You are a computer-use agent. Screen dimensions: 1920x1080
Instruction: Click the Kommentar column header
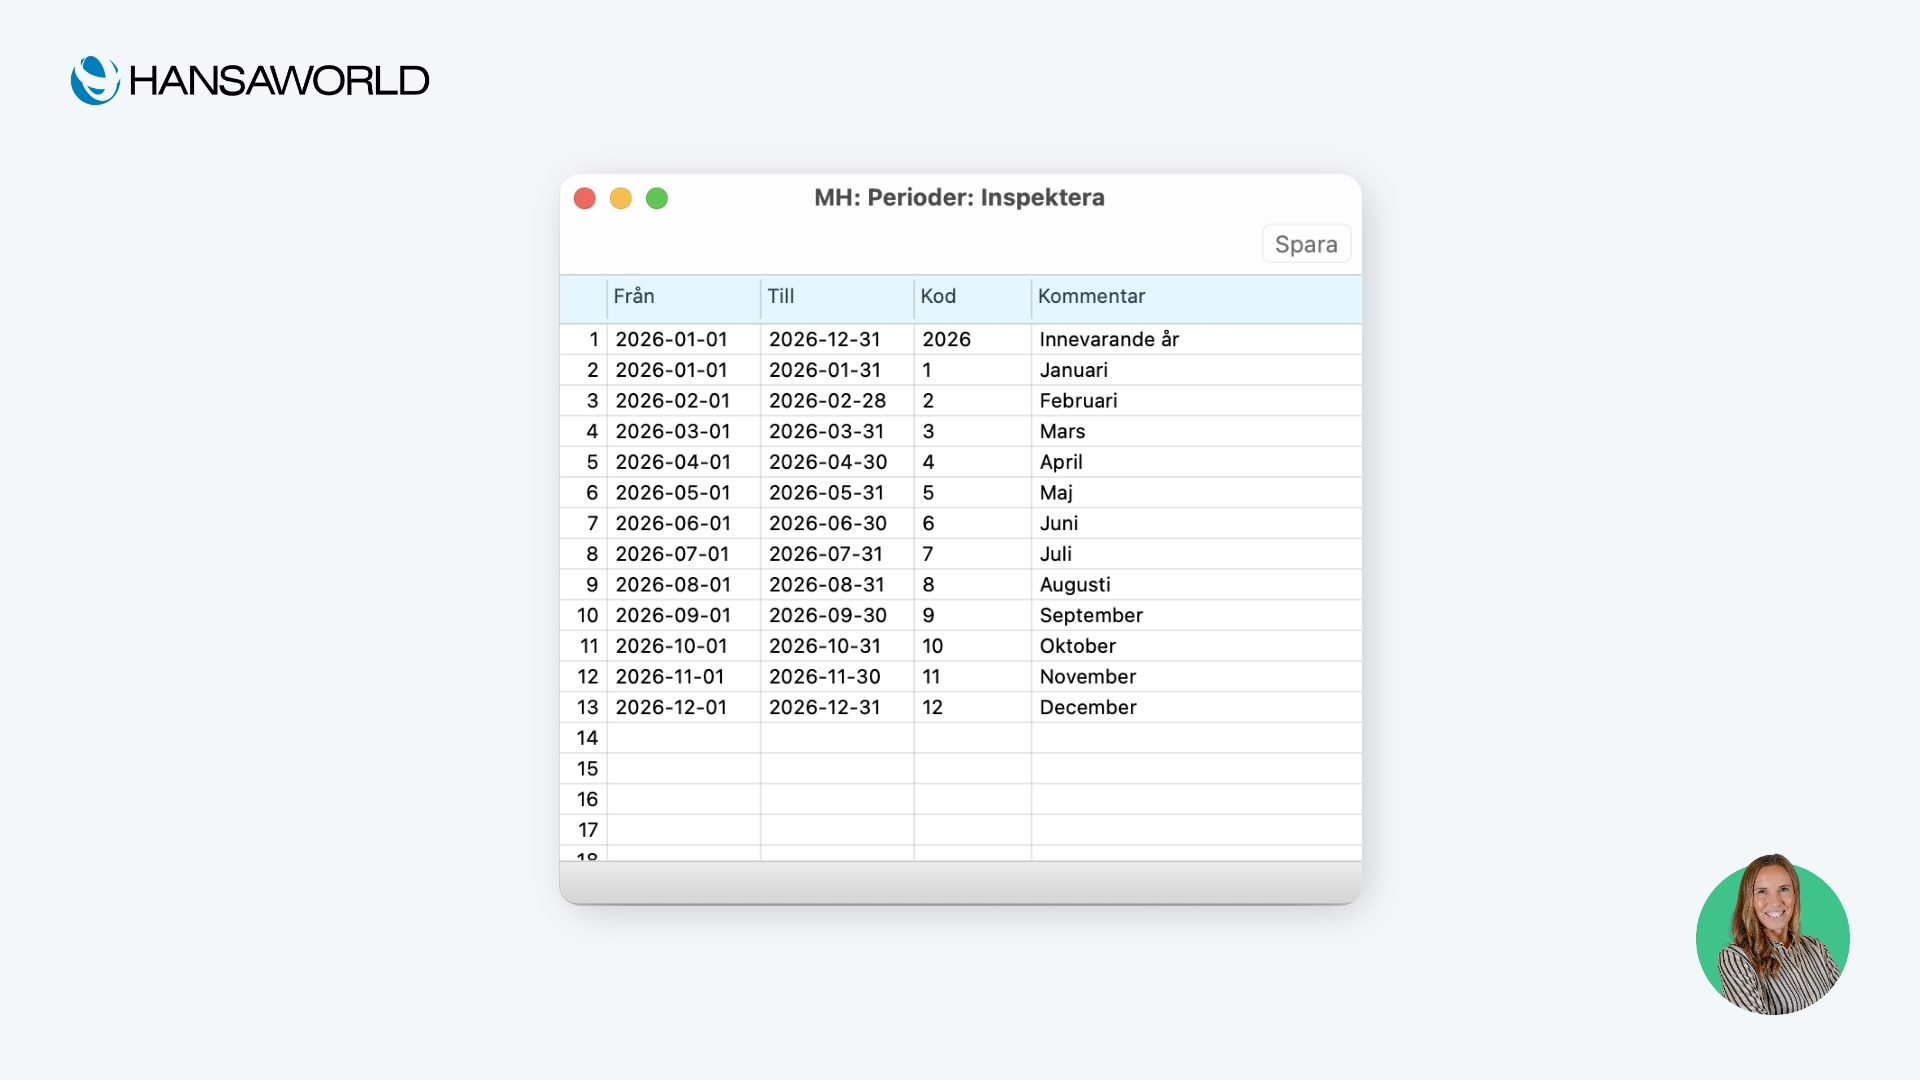pos(1091,296)
